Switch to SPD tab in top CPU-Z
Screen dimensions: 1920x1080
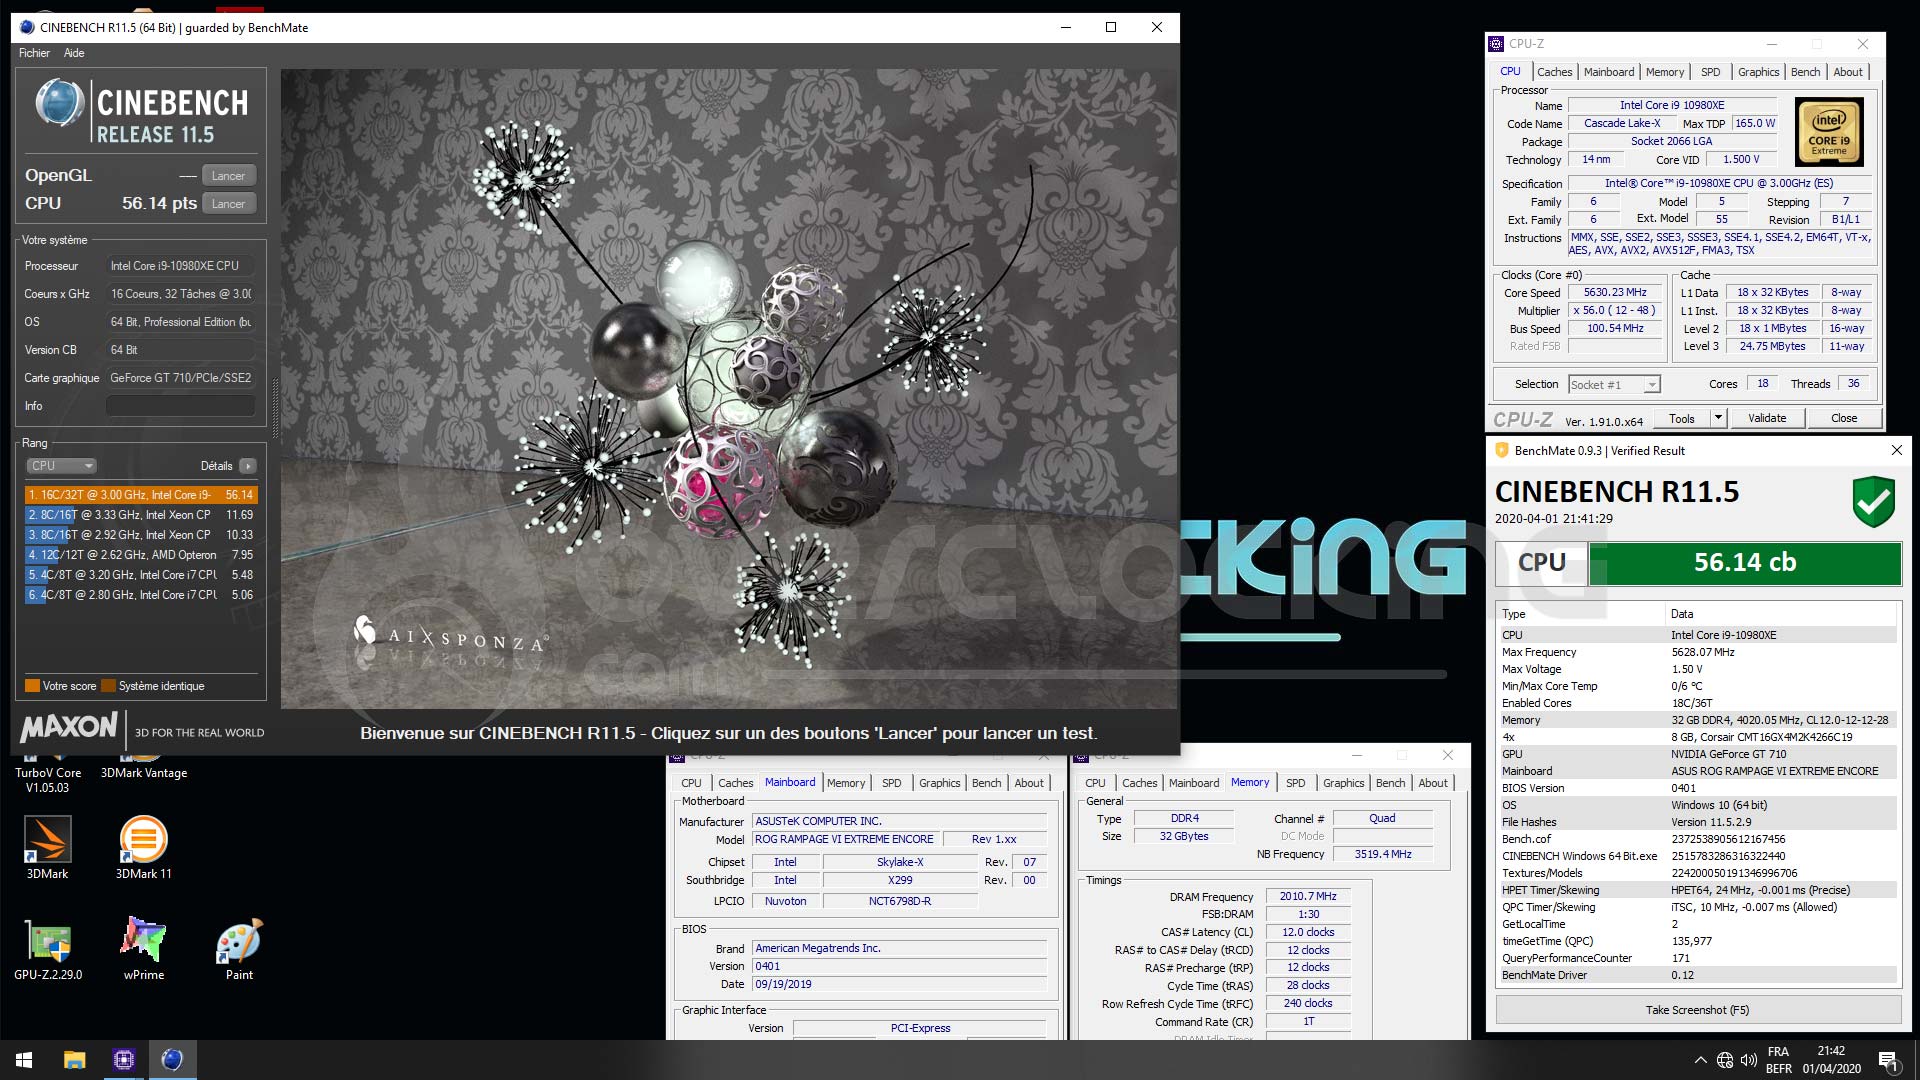(1711, 72)
